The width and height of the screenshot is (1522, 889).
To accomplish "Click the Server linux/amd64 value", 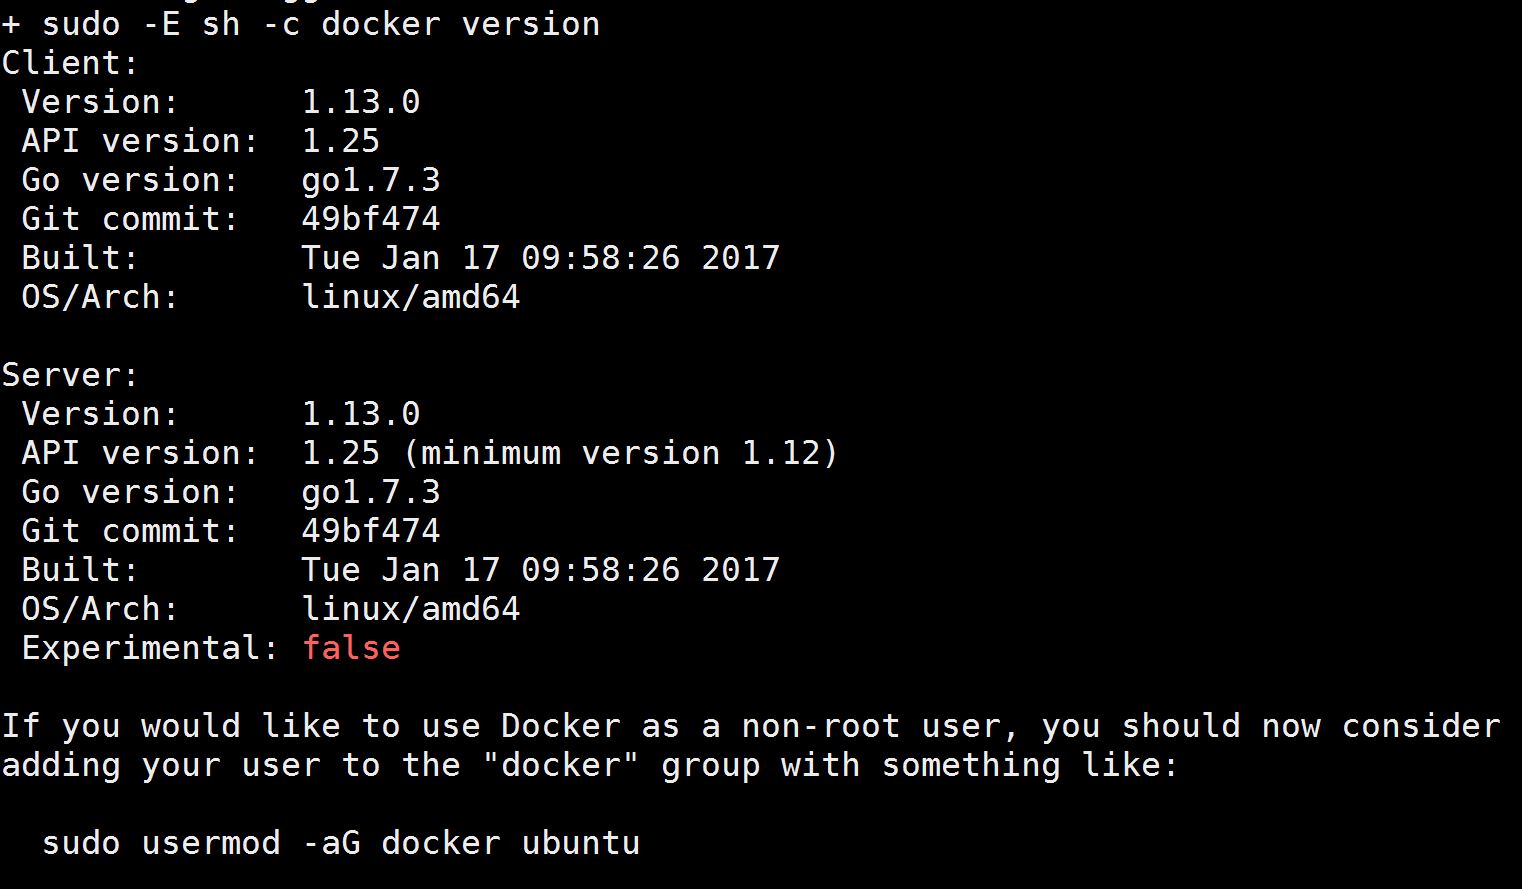I will 411,609.
